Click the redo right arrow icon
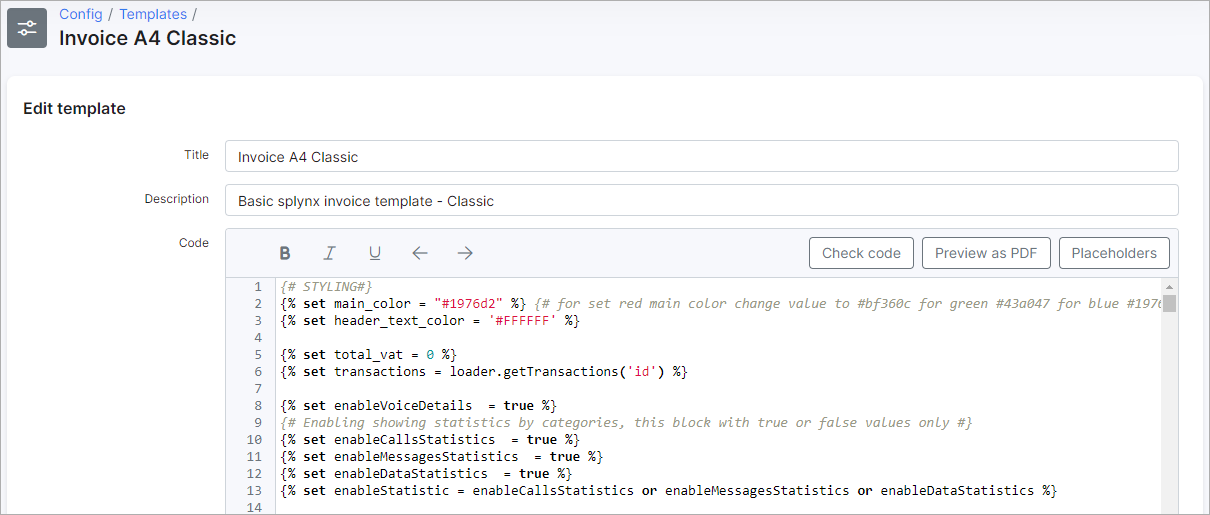This screenshot has height=515, width=1210. [x=465, y=253]
